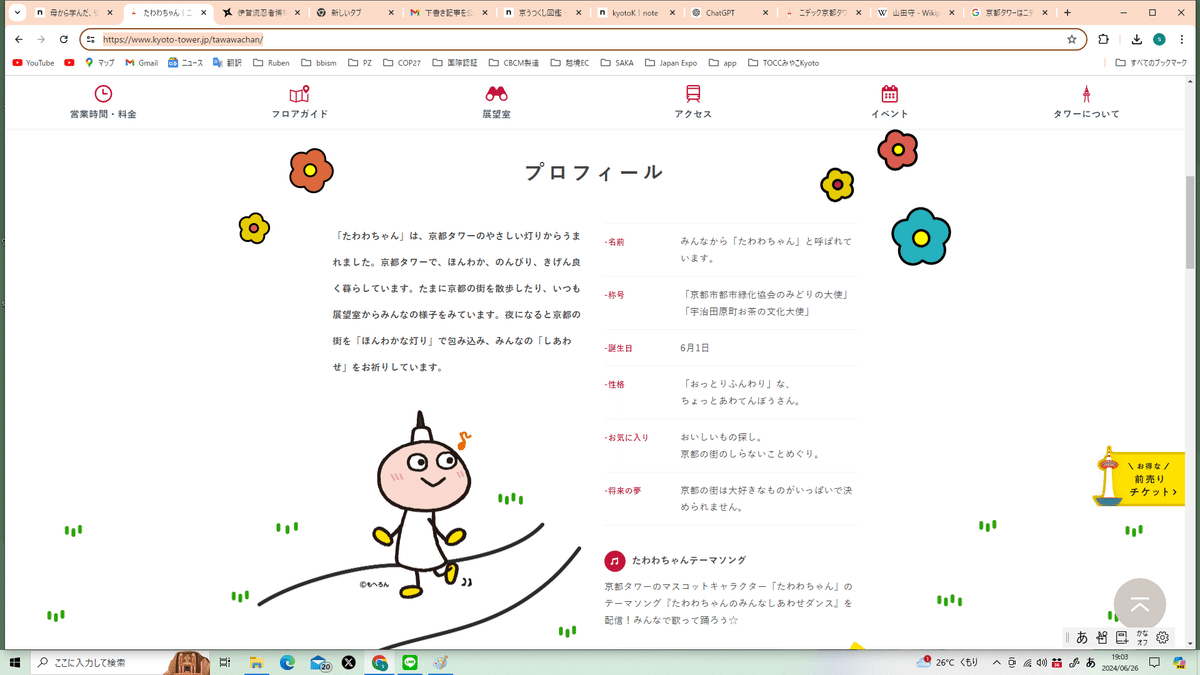Switch to the 母から学んだ note tab
The image size is (1200, 675).
pos(72,13)
